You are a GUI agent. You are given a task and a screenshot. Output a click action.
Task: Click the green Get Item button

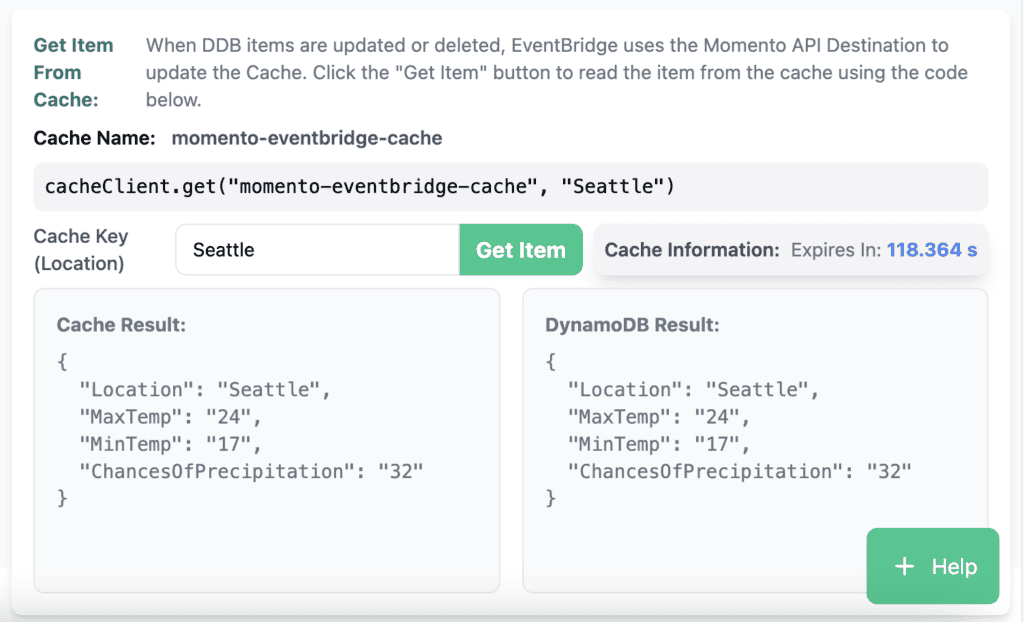click(520, 250)
